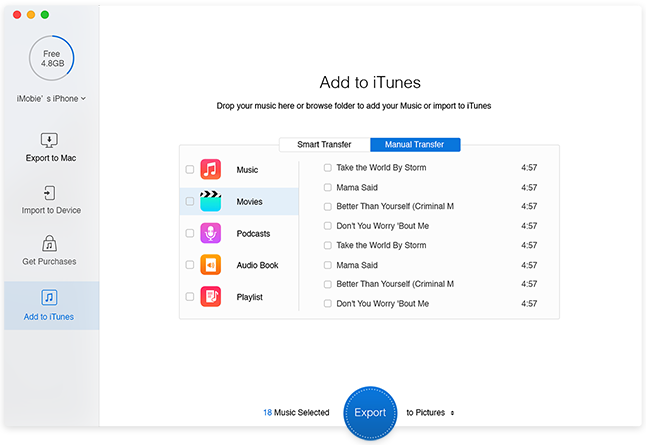
Task: Tick the Playlist category checkbox
Action: click(x=190, y=297)
